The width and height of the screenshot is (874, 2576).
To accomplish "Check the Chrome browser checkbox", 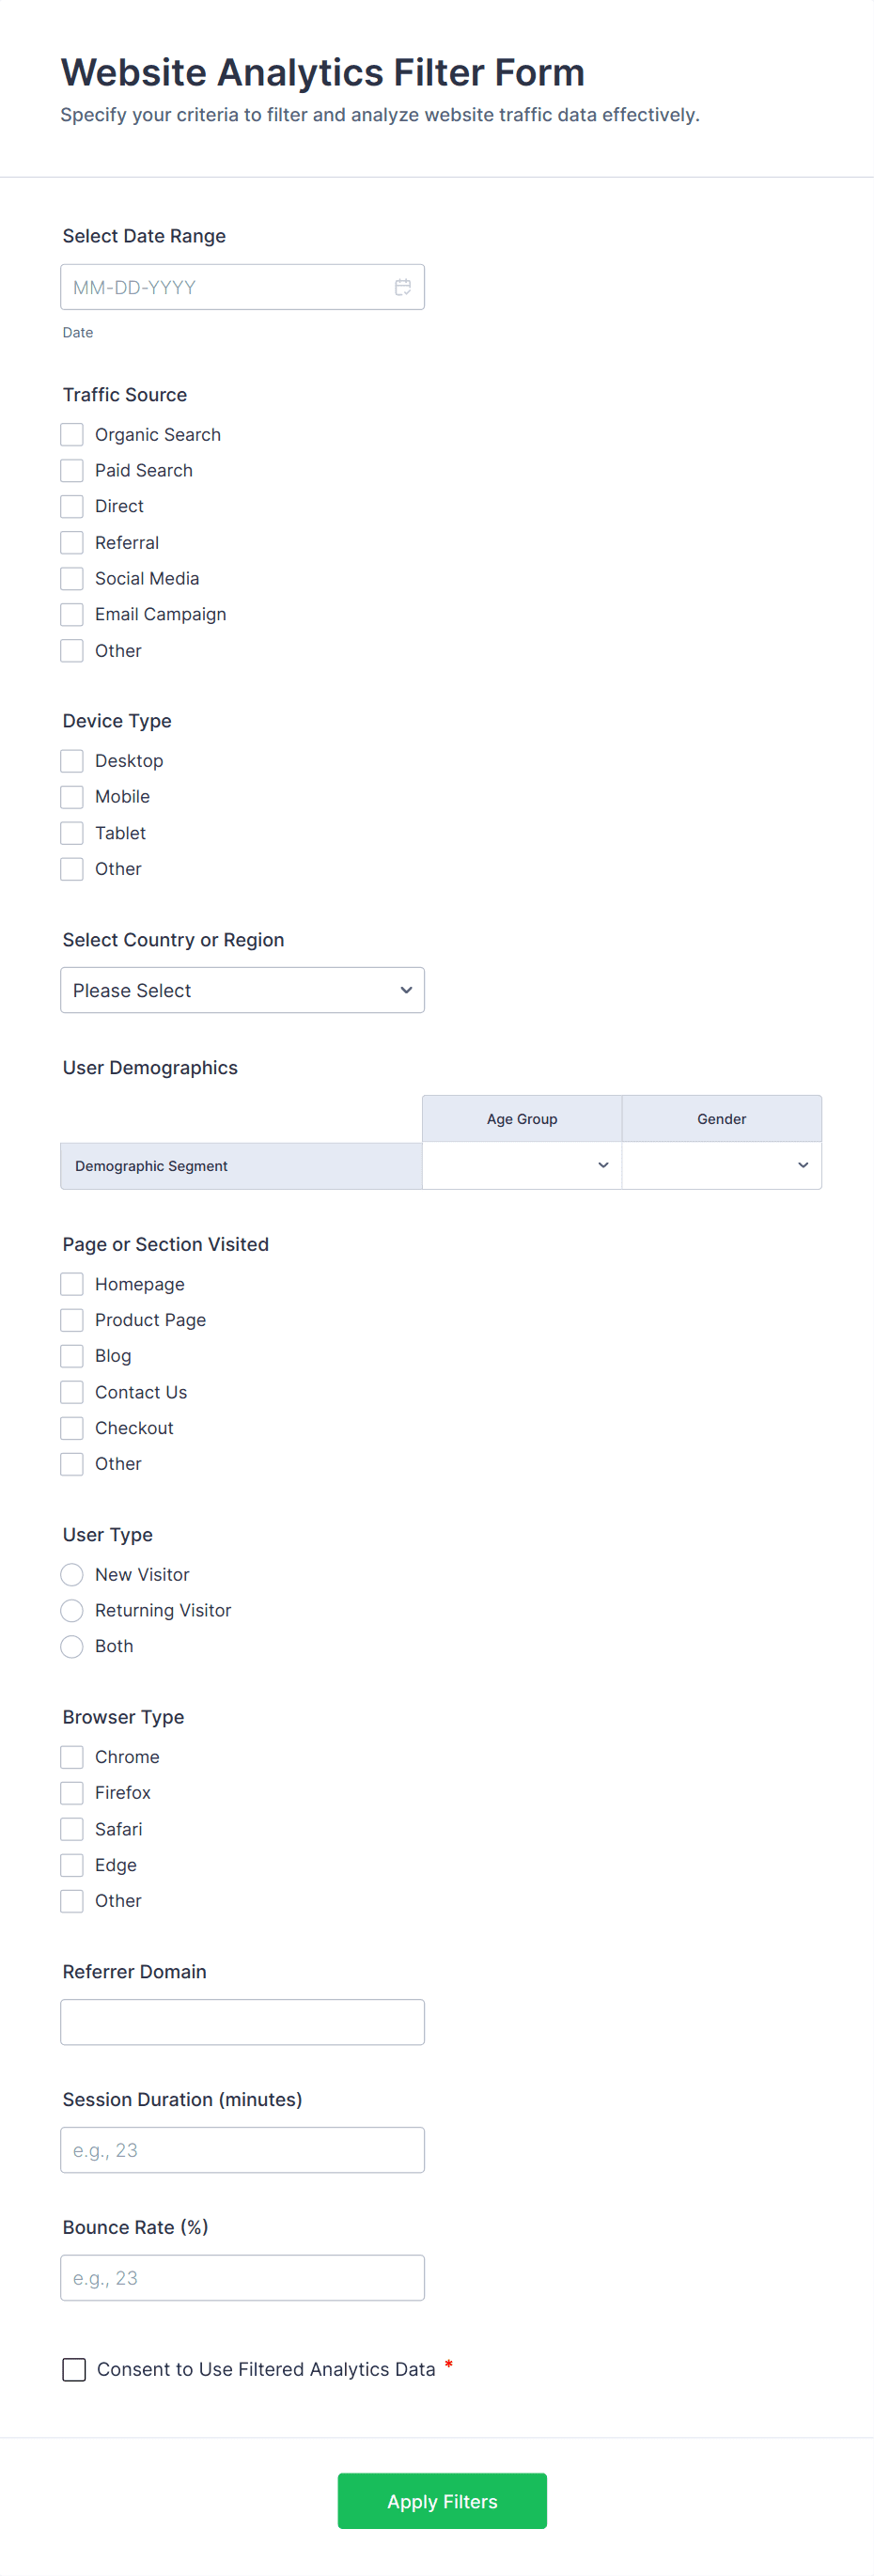I will pyautogui.click(x=72, y=1756).
